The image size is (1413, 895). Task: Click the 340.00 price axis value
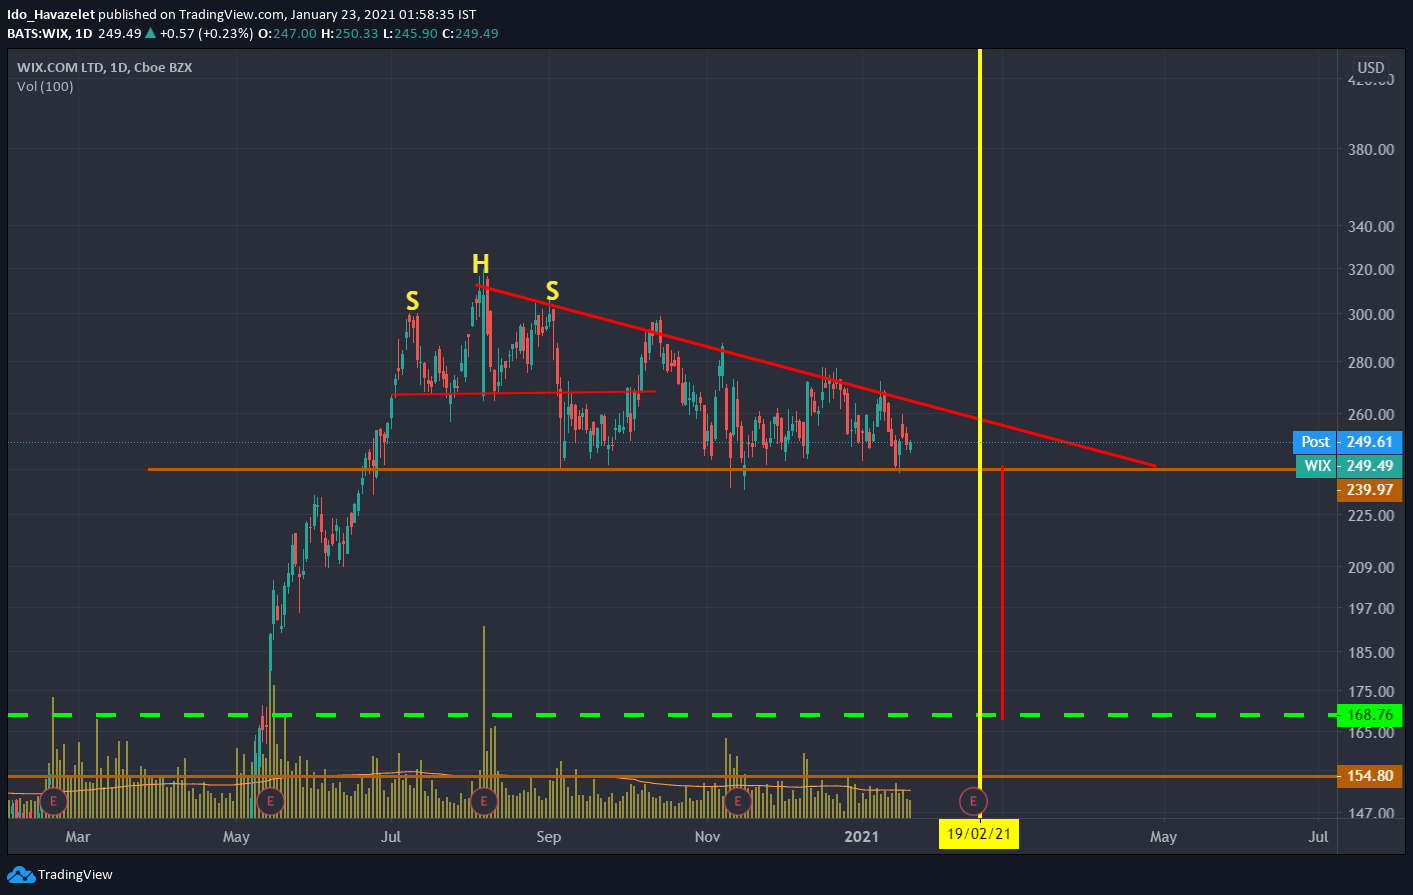tap(1371, 227)
